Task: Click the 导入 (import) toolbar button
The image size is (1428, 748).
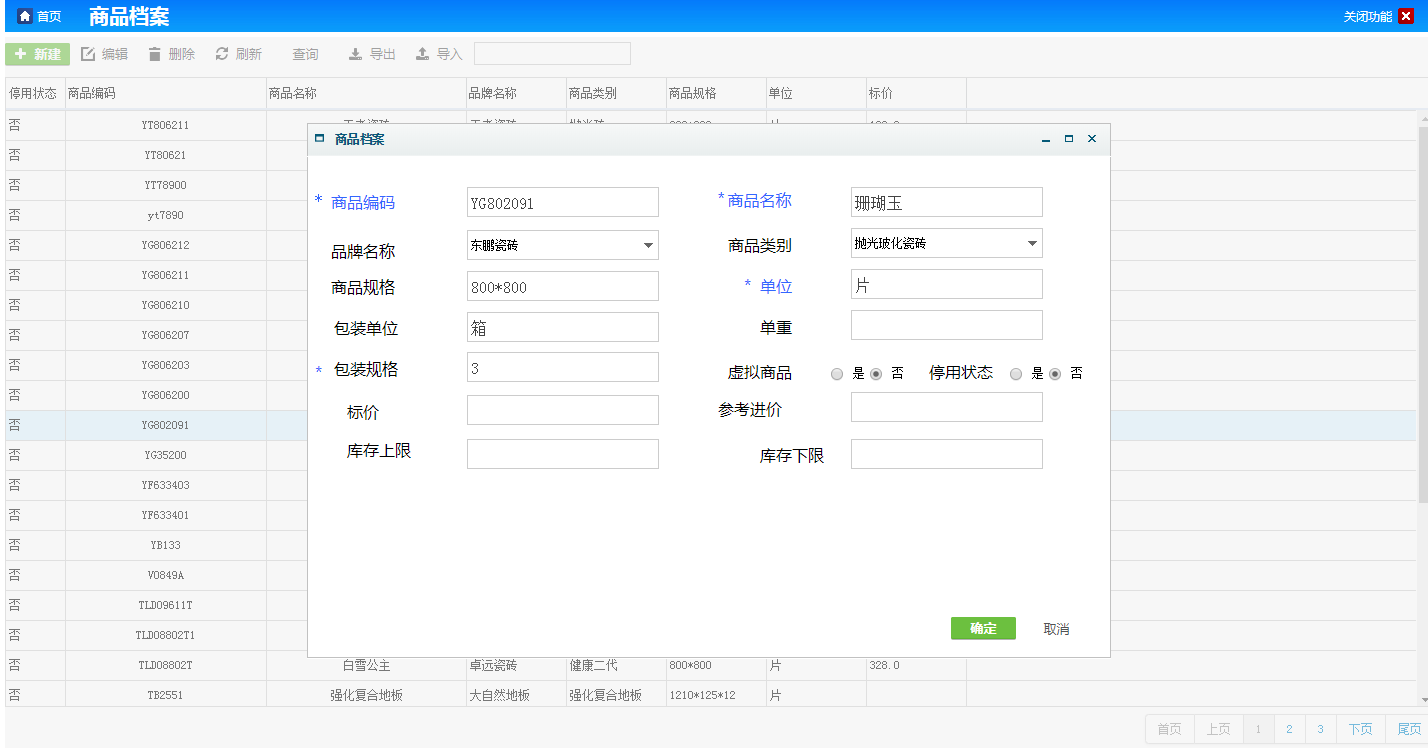Action: 439,54
